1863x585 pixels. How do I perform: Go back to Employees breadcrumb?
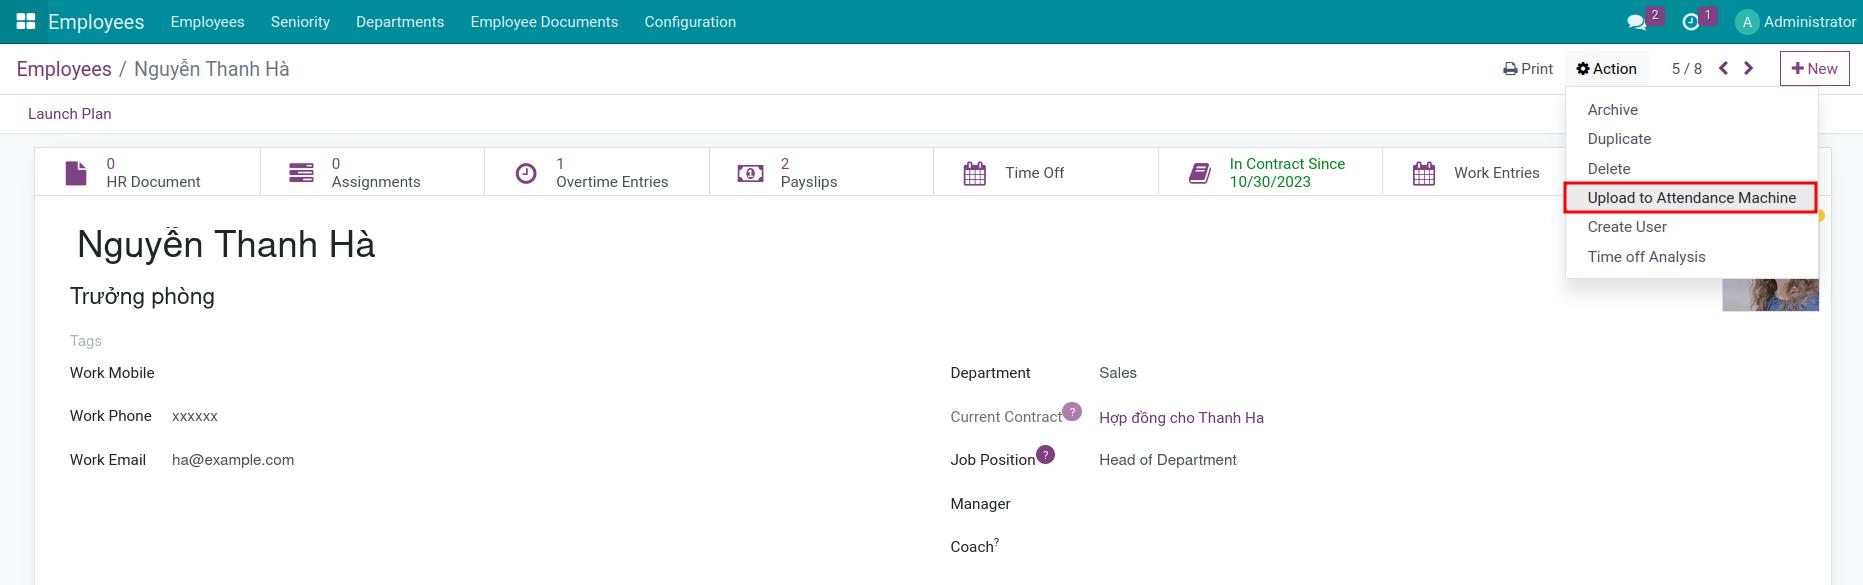pyautogui.click(x=64, y=69)
